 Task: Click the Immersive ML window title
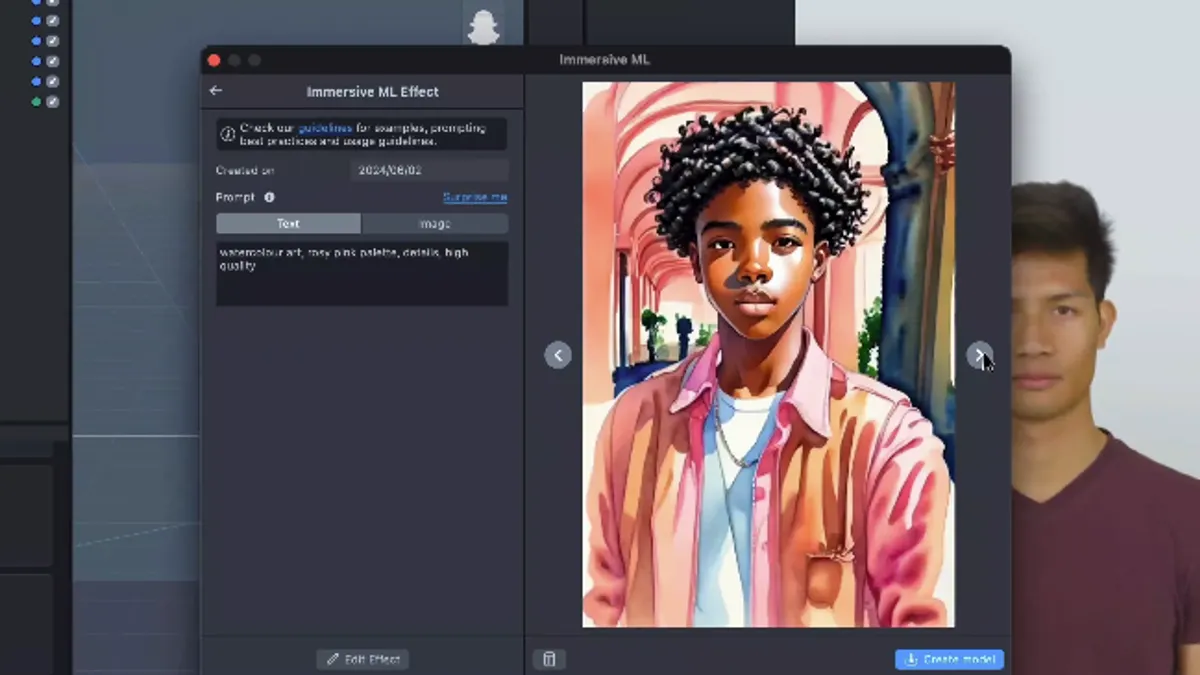605,60
